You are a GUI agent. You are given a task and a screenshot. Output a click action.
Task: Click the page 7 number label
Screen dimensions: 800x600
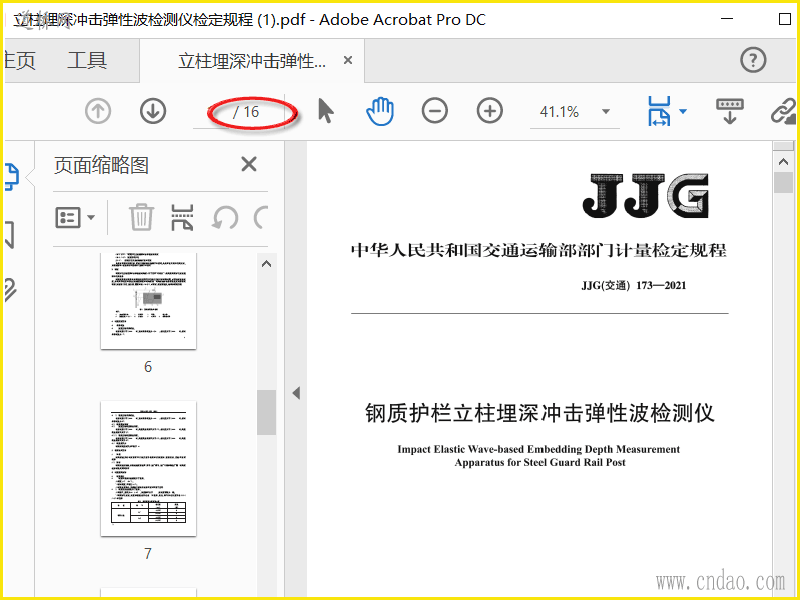click(148, 553)
